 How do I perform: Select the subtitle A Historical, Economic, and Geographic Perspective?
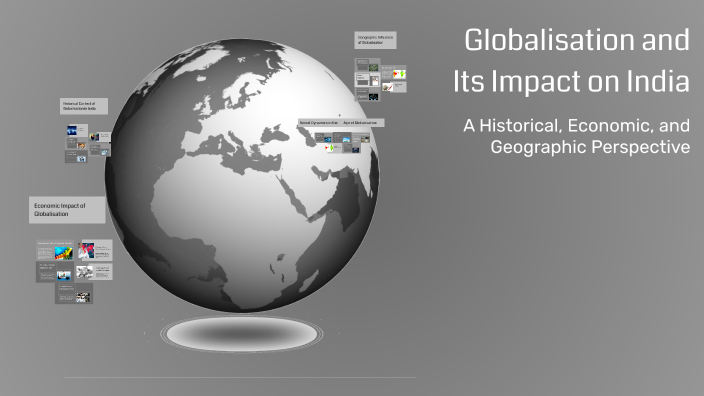576,136
